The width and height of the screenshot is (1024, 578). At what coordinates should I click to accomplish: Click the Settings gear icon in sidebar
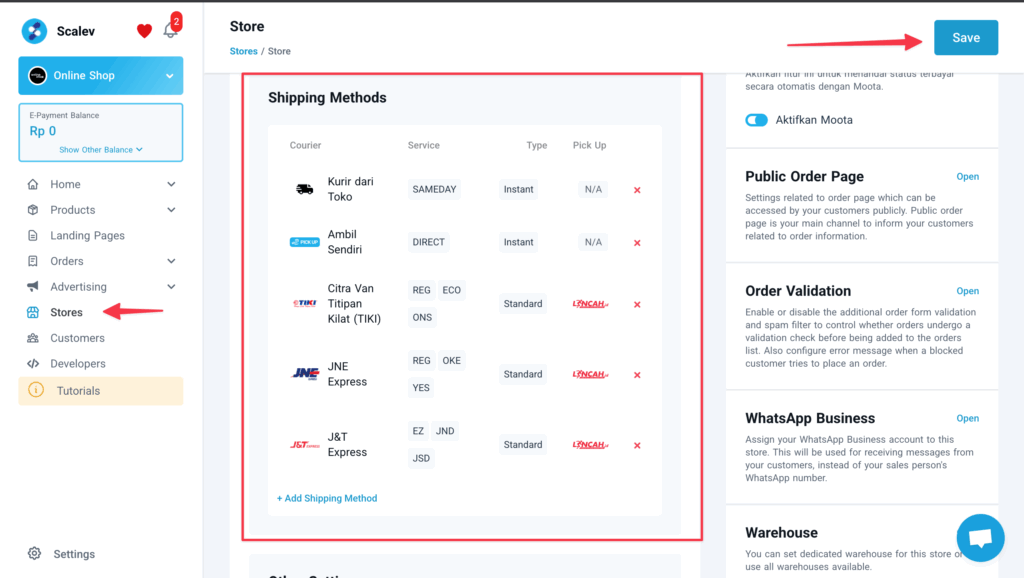[x=35, y=554]
